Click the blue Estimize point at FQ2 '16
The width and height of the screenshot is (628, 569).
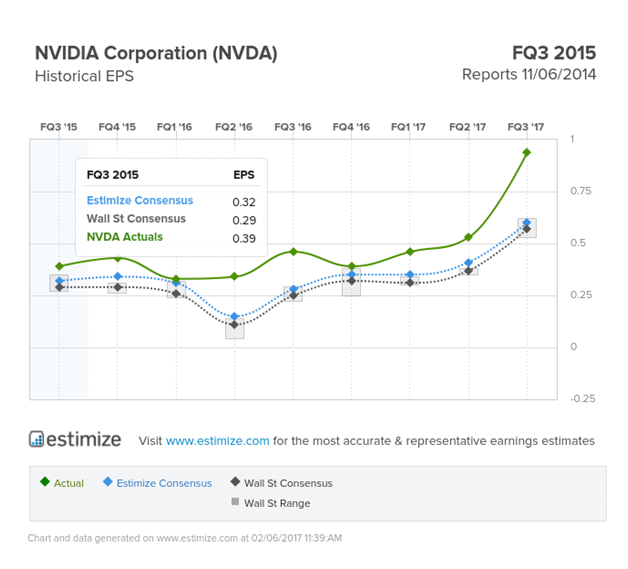point(234,317)
